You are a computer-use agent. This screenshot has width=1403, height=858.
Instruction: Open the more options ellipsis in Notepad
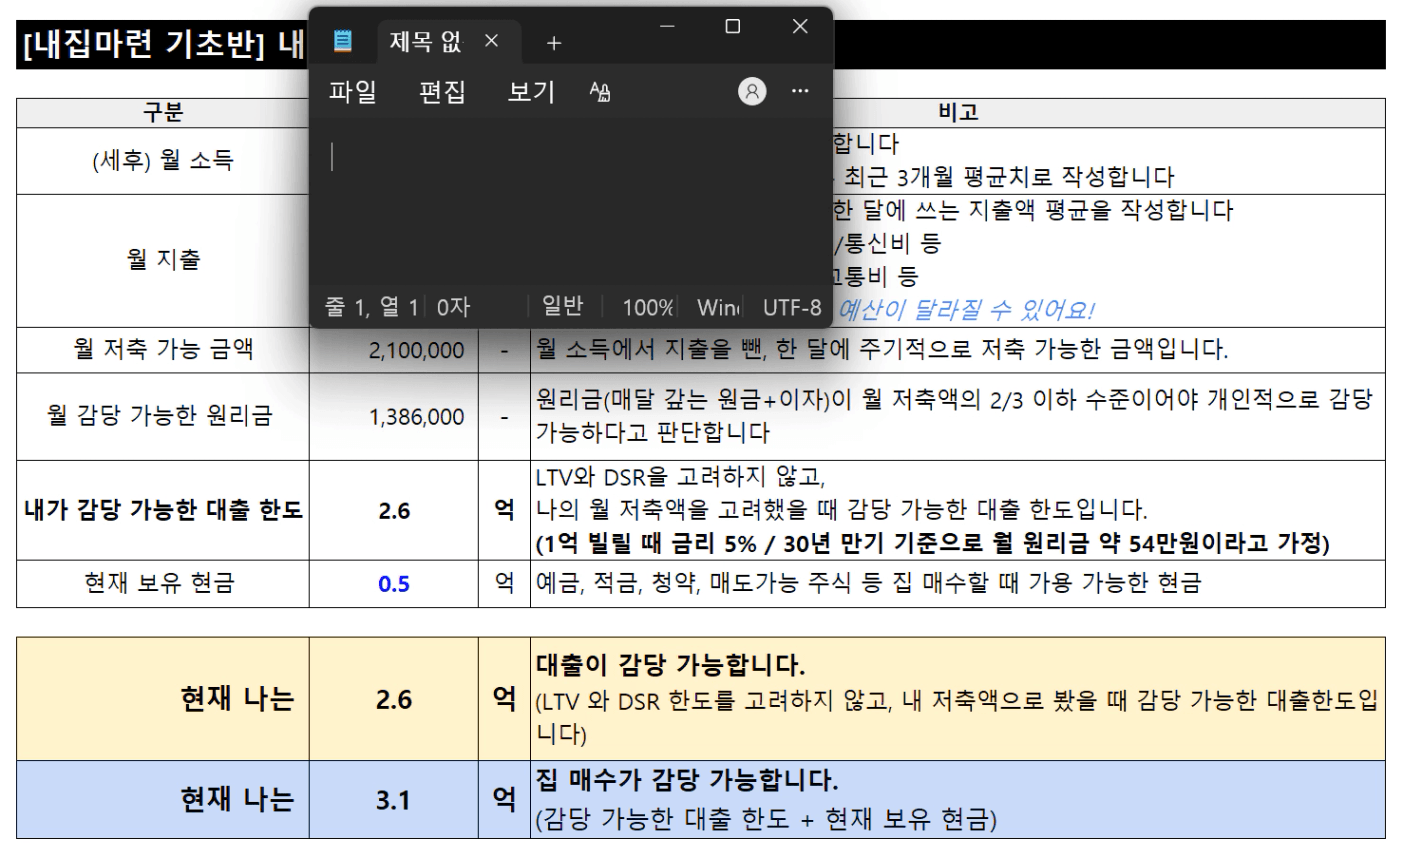800,91
